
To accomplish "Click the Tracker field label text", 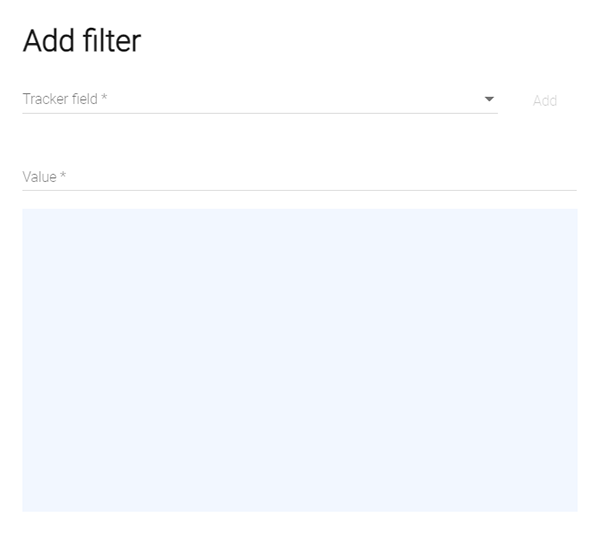I will [65, 99].
